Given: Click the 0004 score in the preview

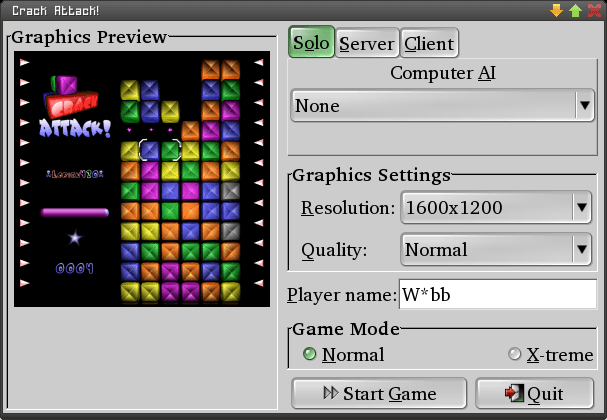Looking at the screenshot, I should [x=75, y=268].
